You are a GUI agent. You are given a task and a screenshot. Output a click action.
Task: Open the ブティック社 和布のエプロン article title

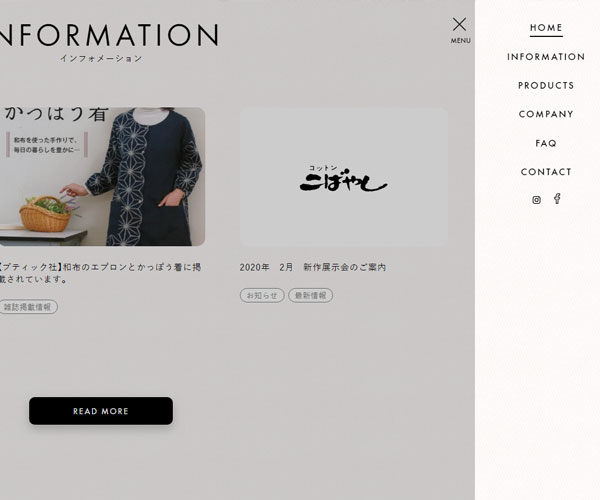[x=100, y=273]
